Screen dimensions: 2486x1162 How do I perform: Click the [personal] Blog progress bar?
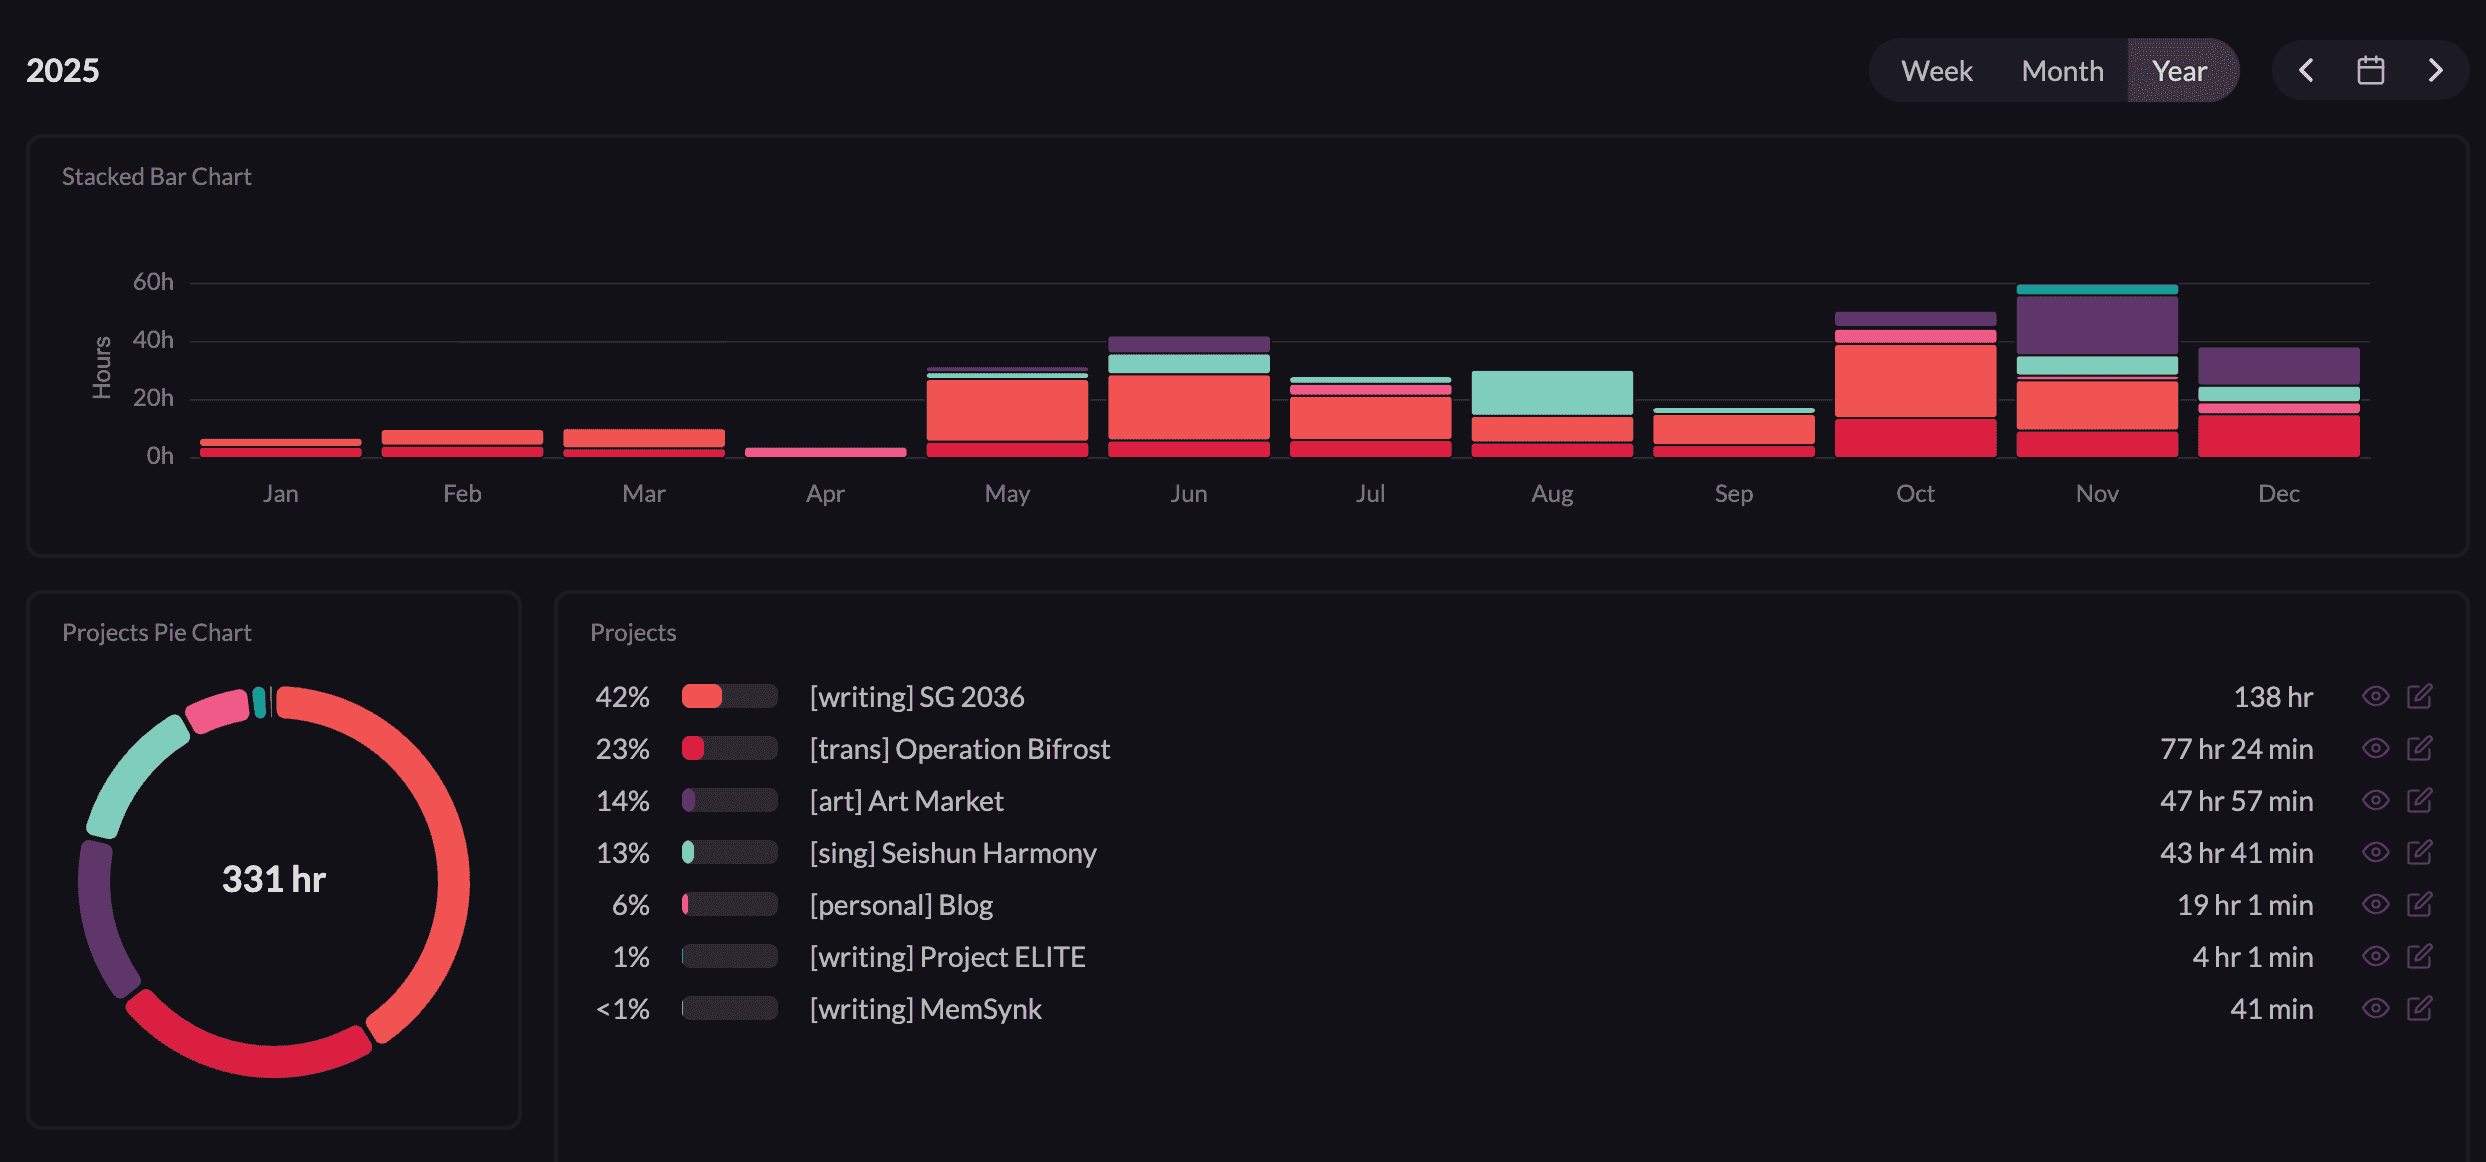(729, 904)
